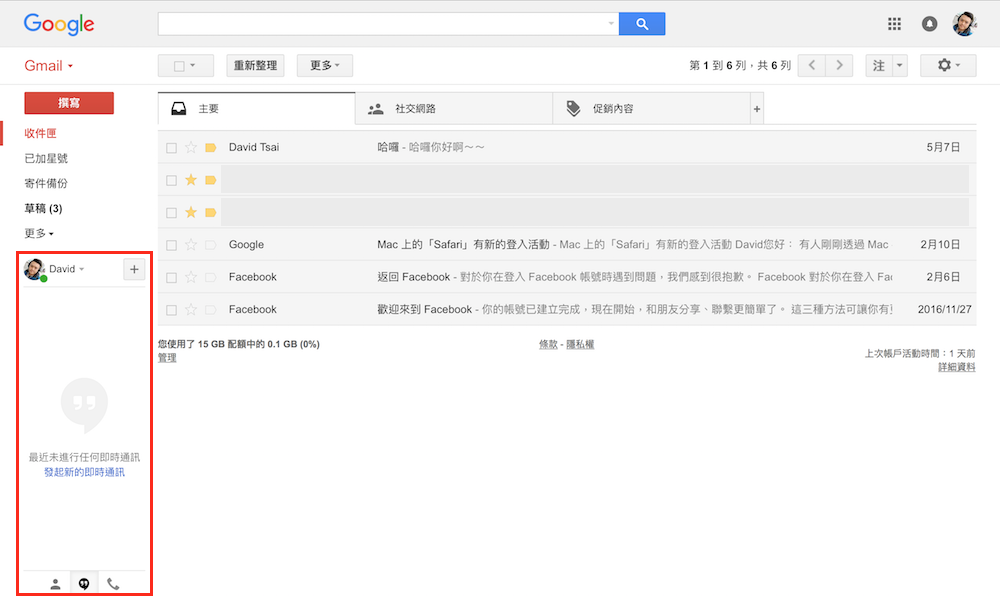Select the Hangouts conversations speech-bubble icon
Screen dimensions: 1000x596
tap(84, 582)
